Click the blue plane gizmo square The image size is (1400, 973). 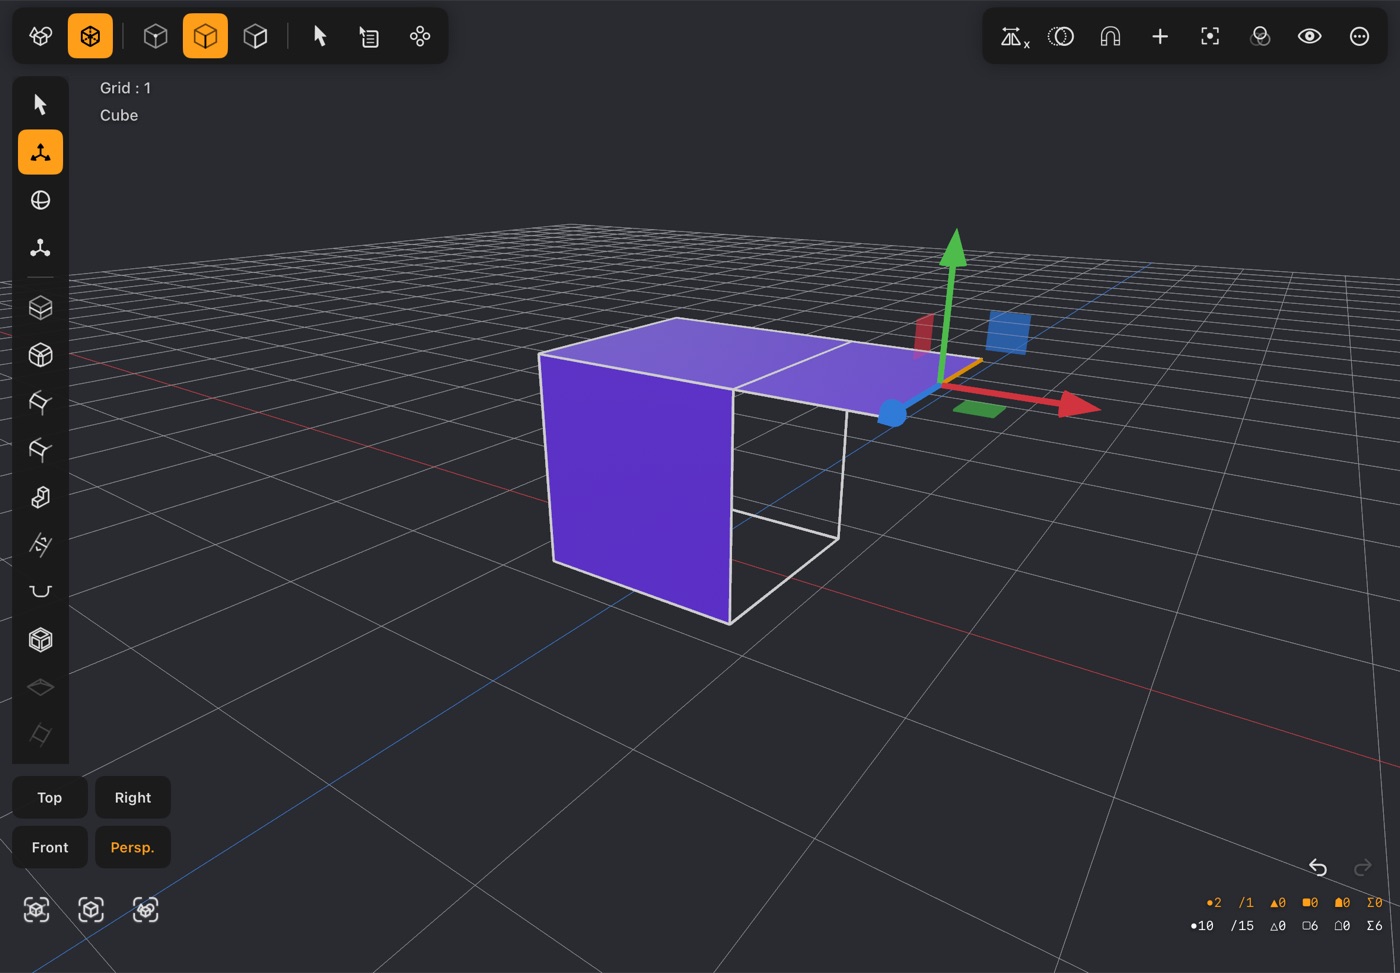click(x=1008, y=332)
